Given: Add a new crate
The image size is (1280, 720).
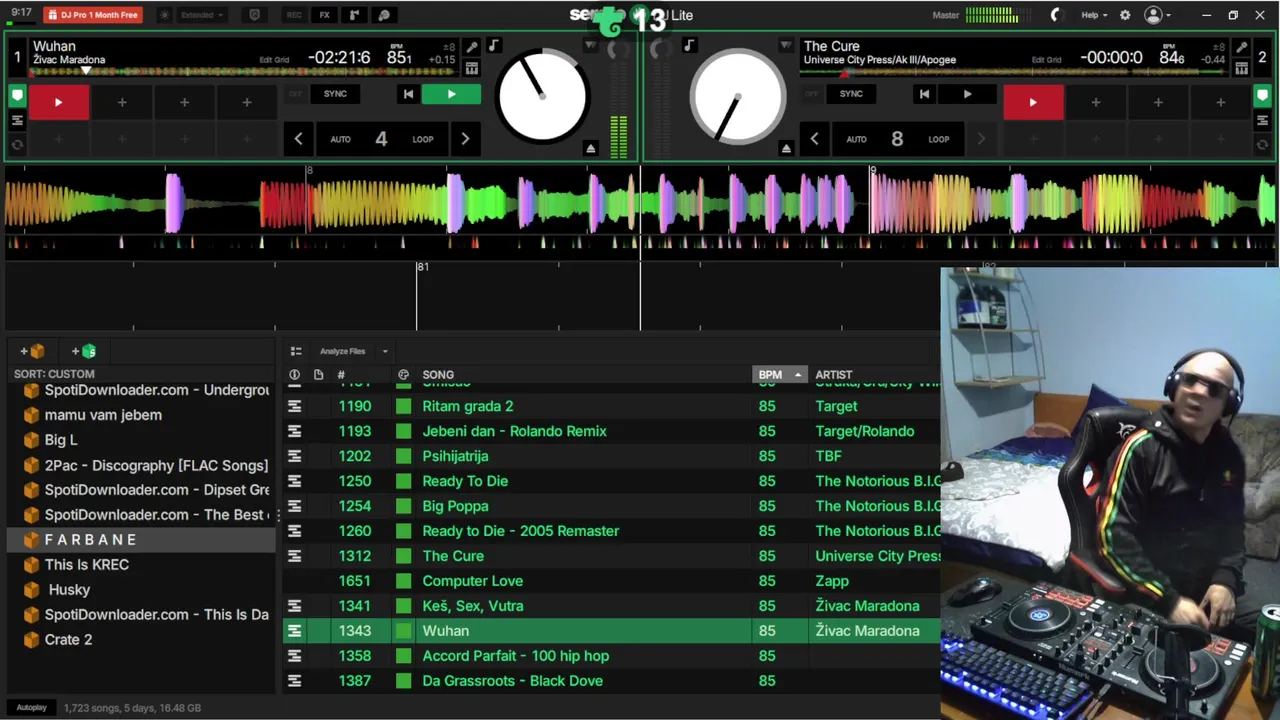Looking at the screenshot, I should [x=32, y=351].
